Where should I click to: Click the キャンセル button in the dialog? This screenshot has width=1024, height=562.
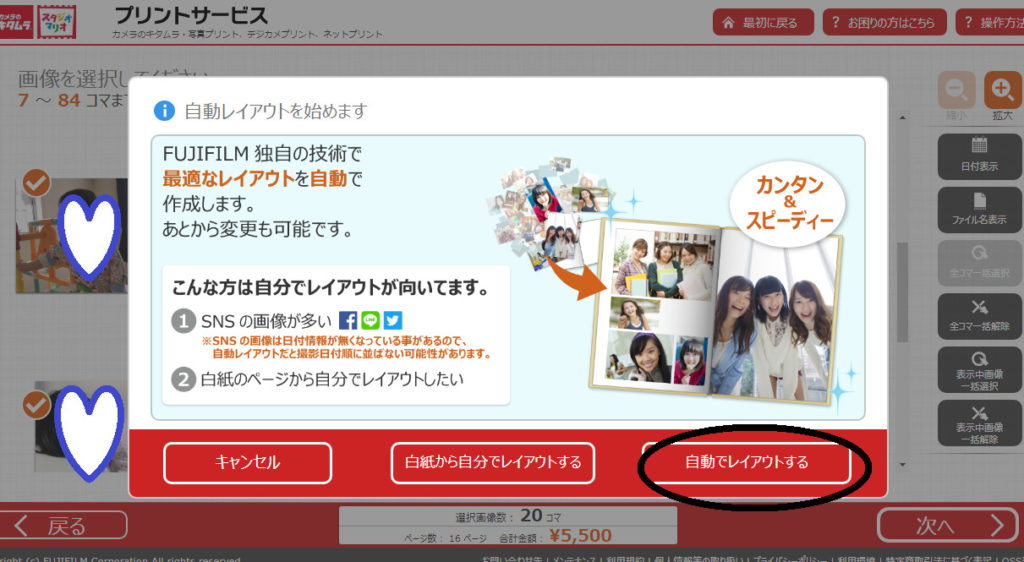(248, 463)
